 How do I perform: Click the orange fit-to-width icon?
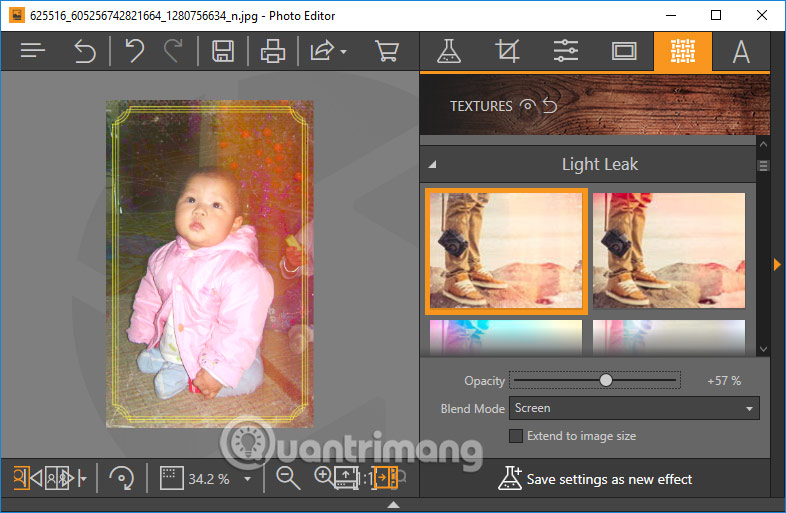click(386, 477)
